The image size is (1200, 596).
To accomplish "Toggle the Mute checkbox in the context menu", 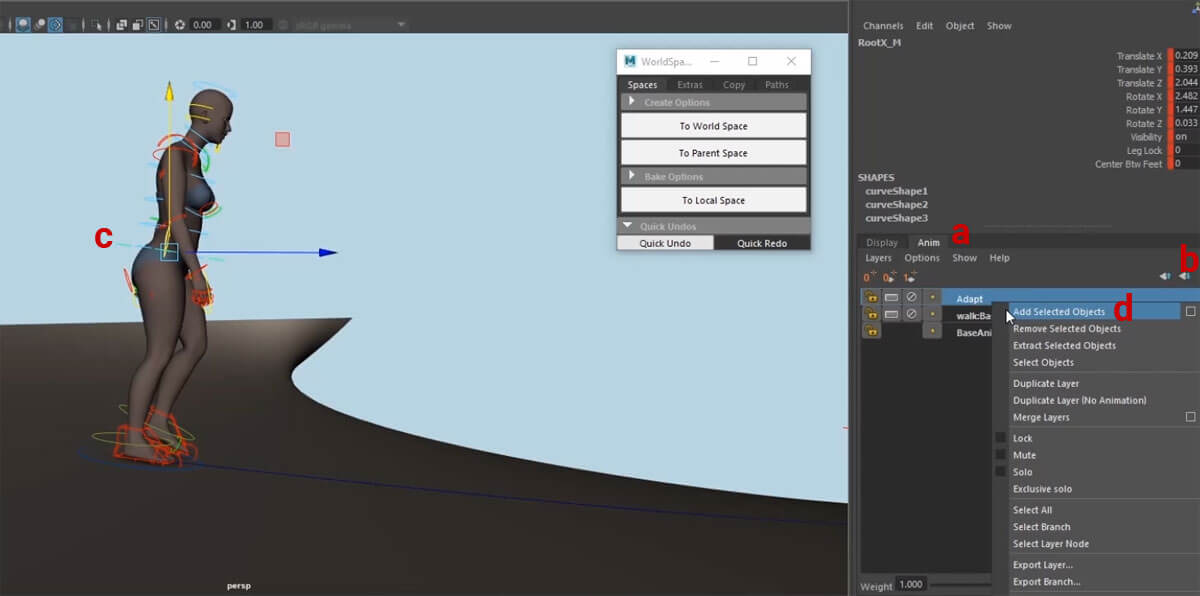I will tap(1000, 455).
